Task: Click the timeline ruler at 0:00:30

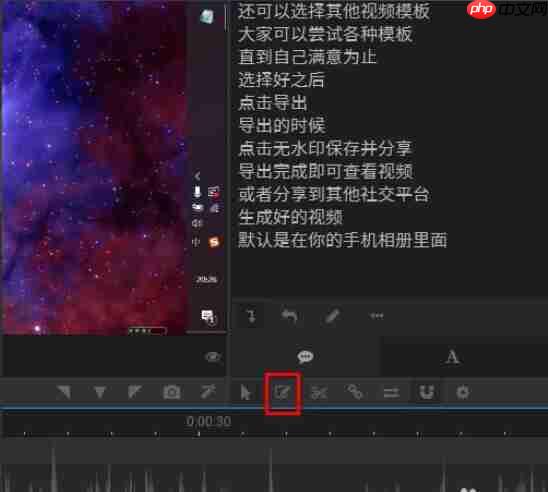Action: [x=208, y=421]
